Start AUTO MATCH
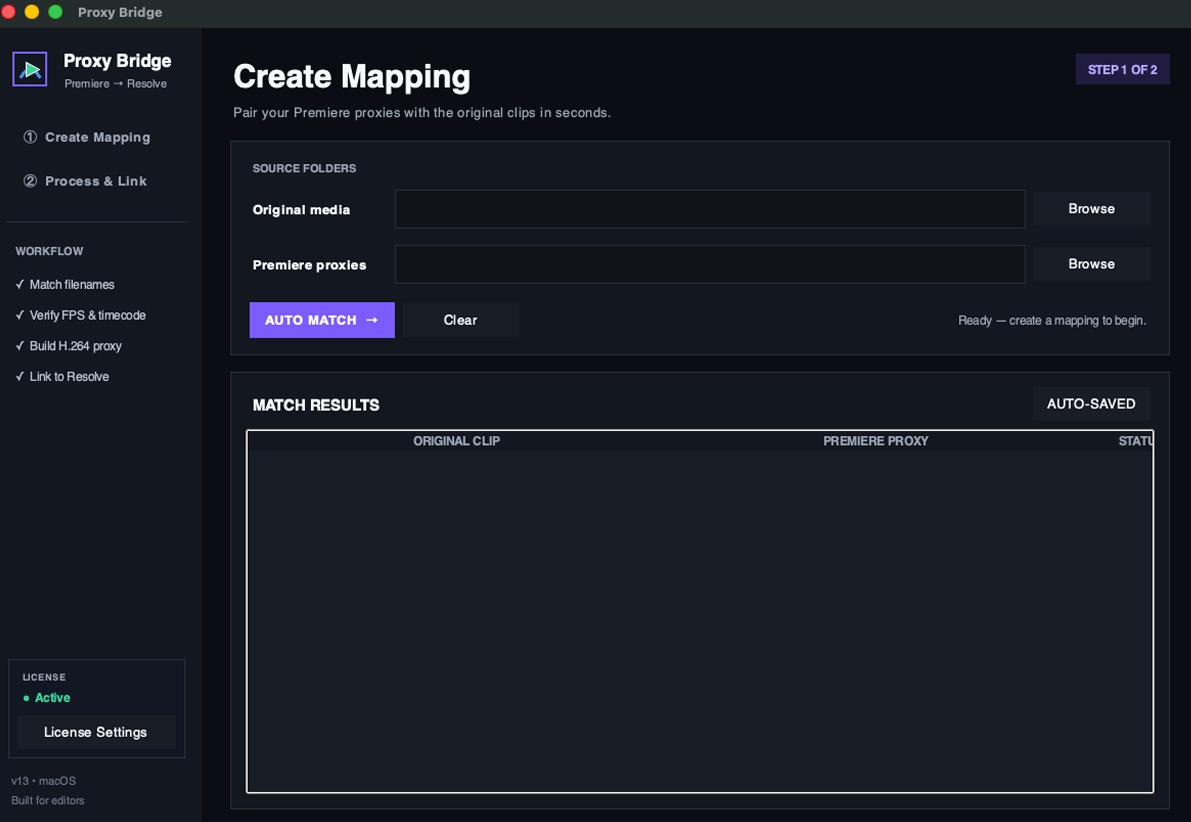 coord(322,320)
